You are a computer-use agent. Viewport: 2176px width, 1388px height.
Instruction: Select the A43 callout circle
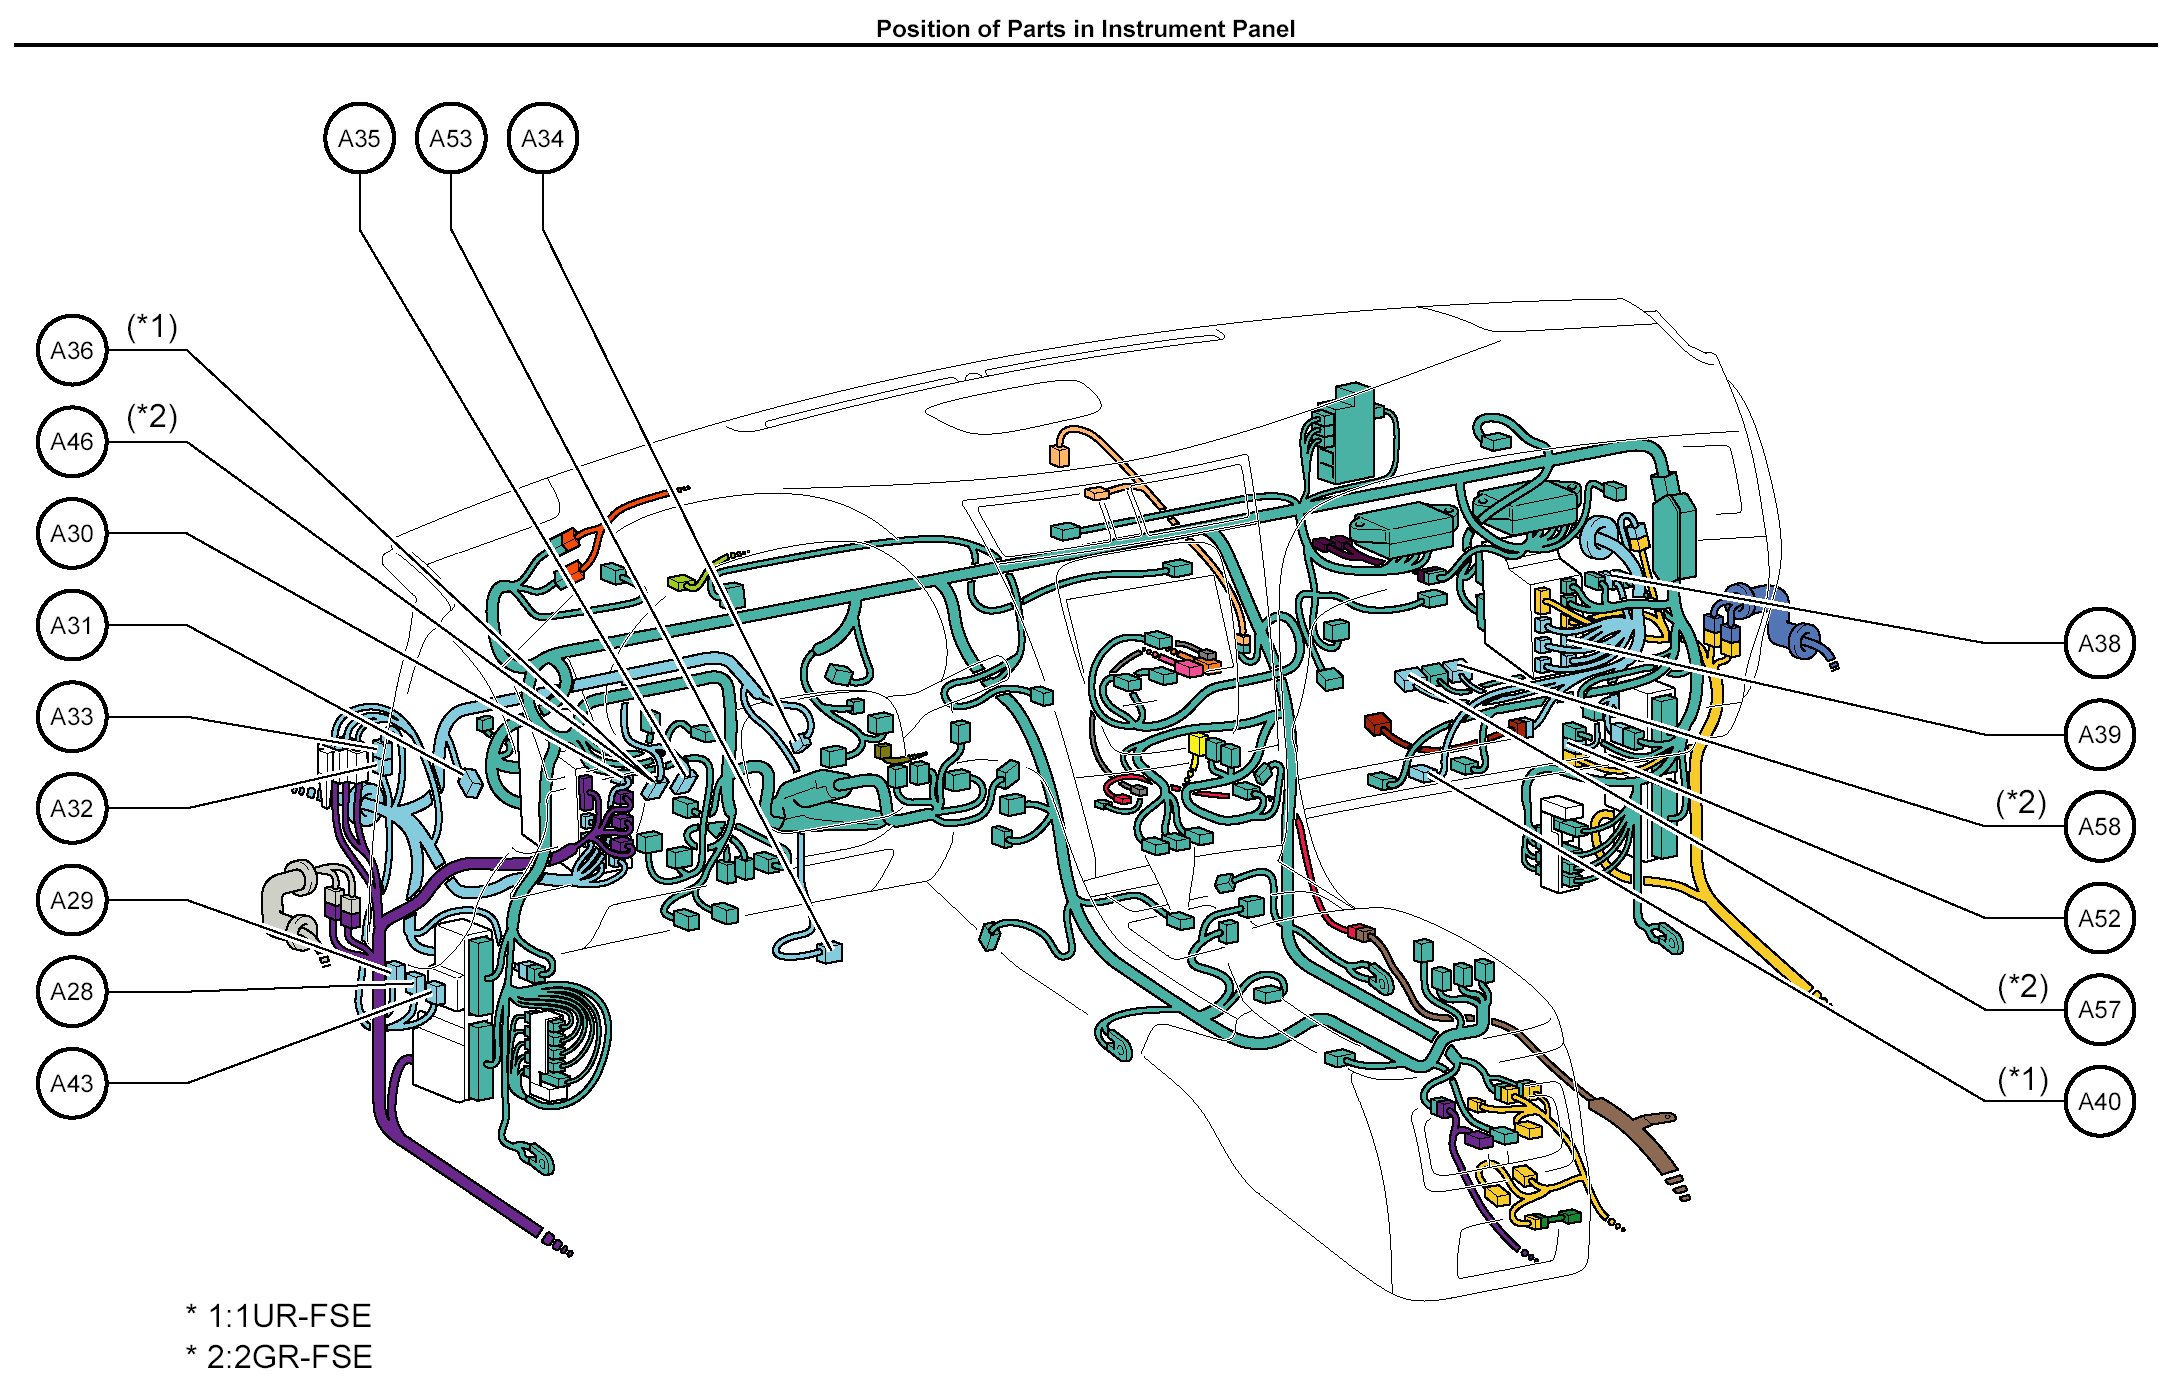pos(72,1083)
